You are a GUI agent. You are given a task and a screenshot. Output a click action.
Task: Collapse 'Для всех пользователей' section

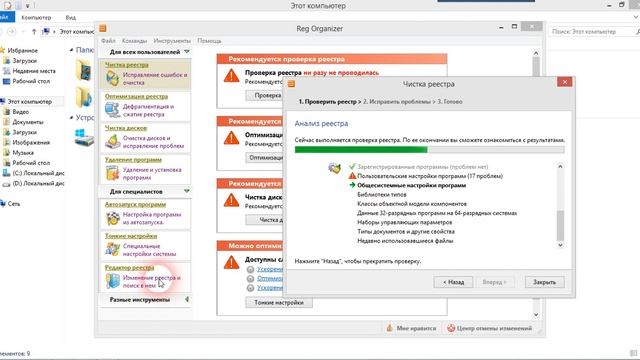(x=187, y=52)
